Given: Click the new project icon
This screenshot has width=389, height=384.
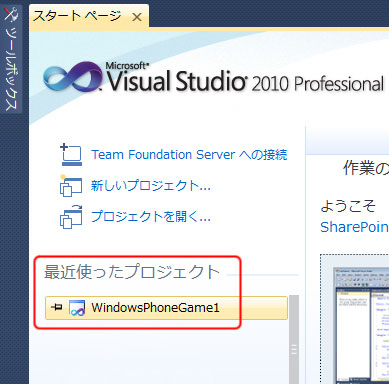Looking at the screenshot, I should pyautogui.click(x=71, y=186).
